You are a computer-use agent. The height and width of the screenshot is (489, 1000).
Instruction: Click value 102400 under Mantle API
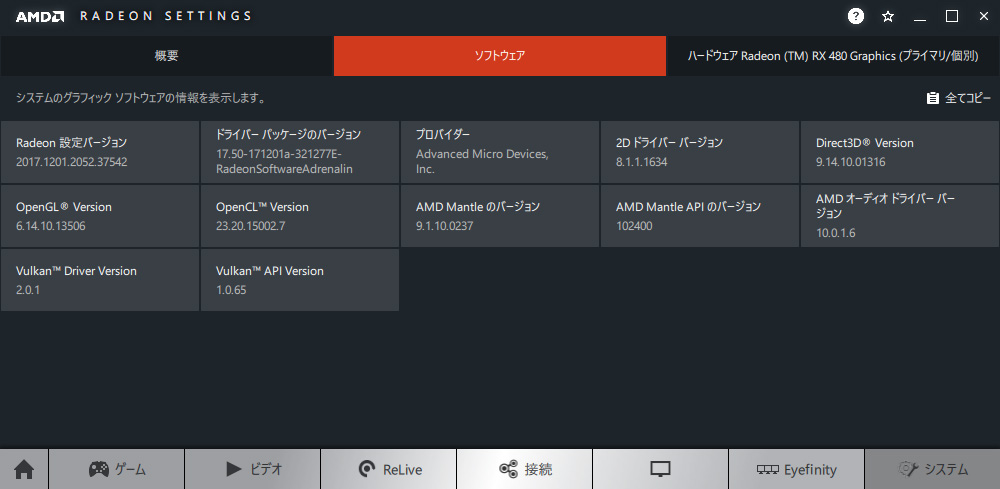[634, 226]
